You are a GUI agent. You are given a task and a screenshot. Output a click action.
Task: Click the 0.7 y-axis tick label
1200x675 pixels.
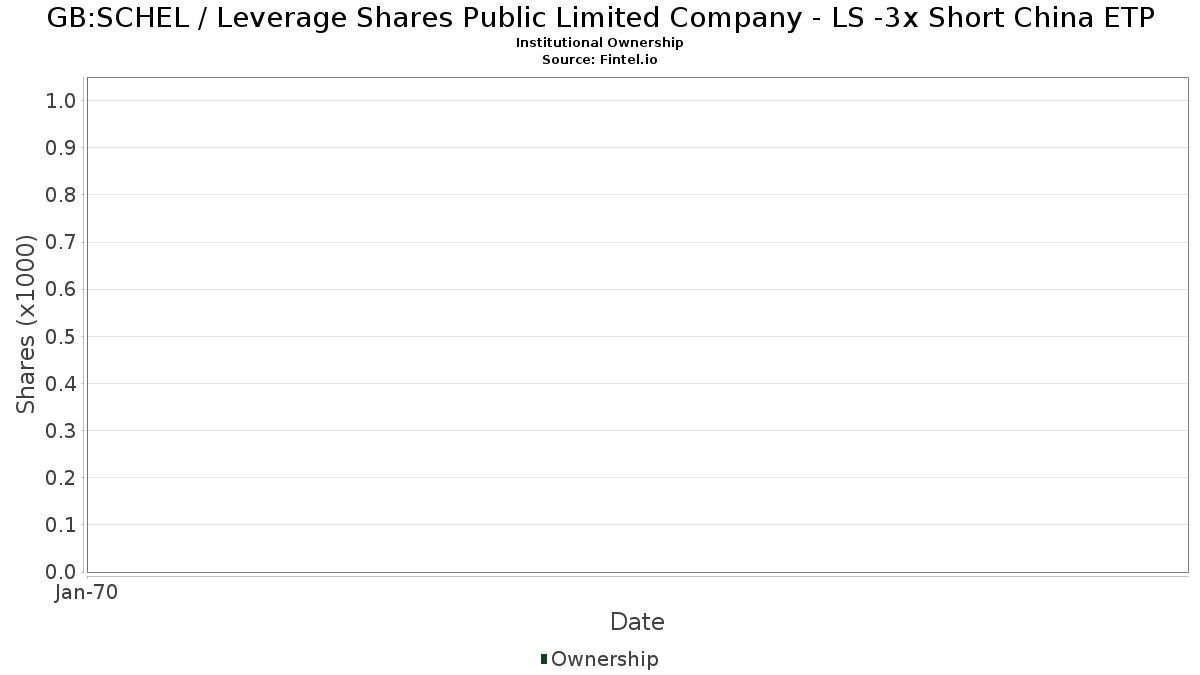61,242
